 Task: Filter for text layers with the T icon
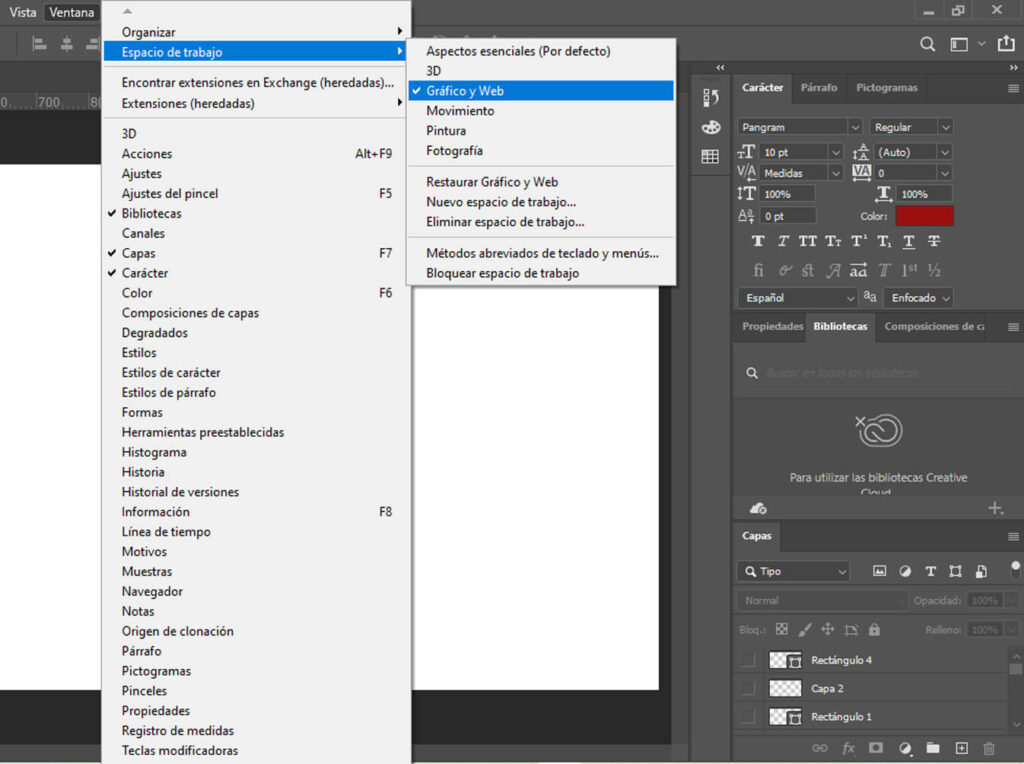pyautogui.click(x=930, y=570)
